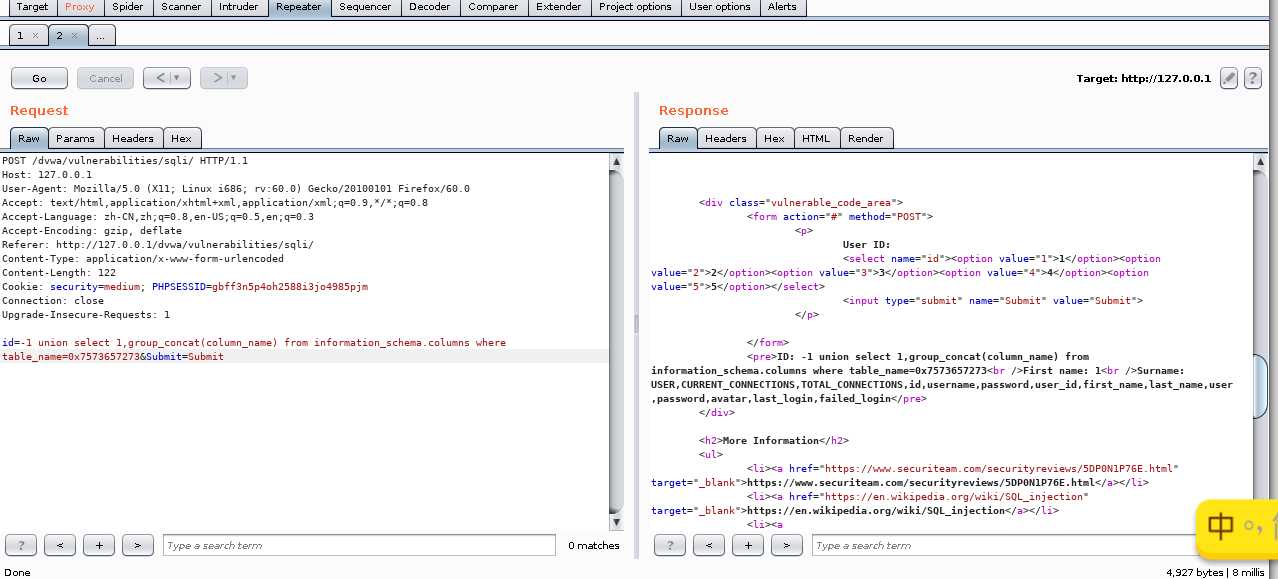The width and height of the screenshot is (1278, 579).
Task: Find previous match in request pane
Action: coord(60,545)
